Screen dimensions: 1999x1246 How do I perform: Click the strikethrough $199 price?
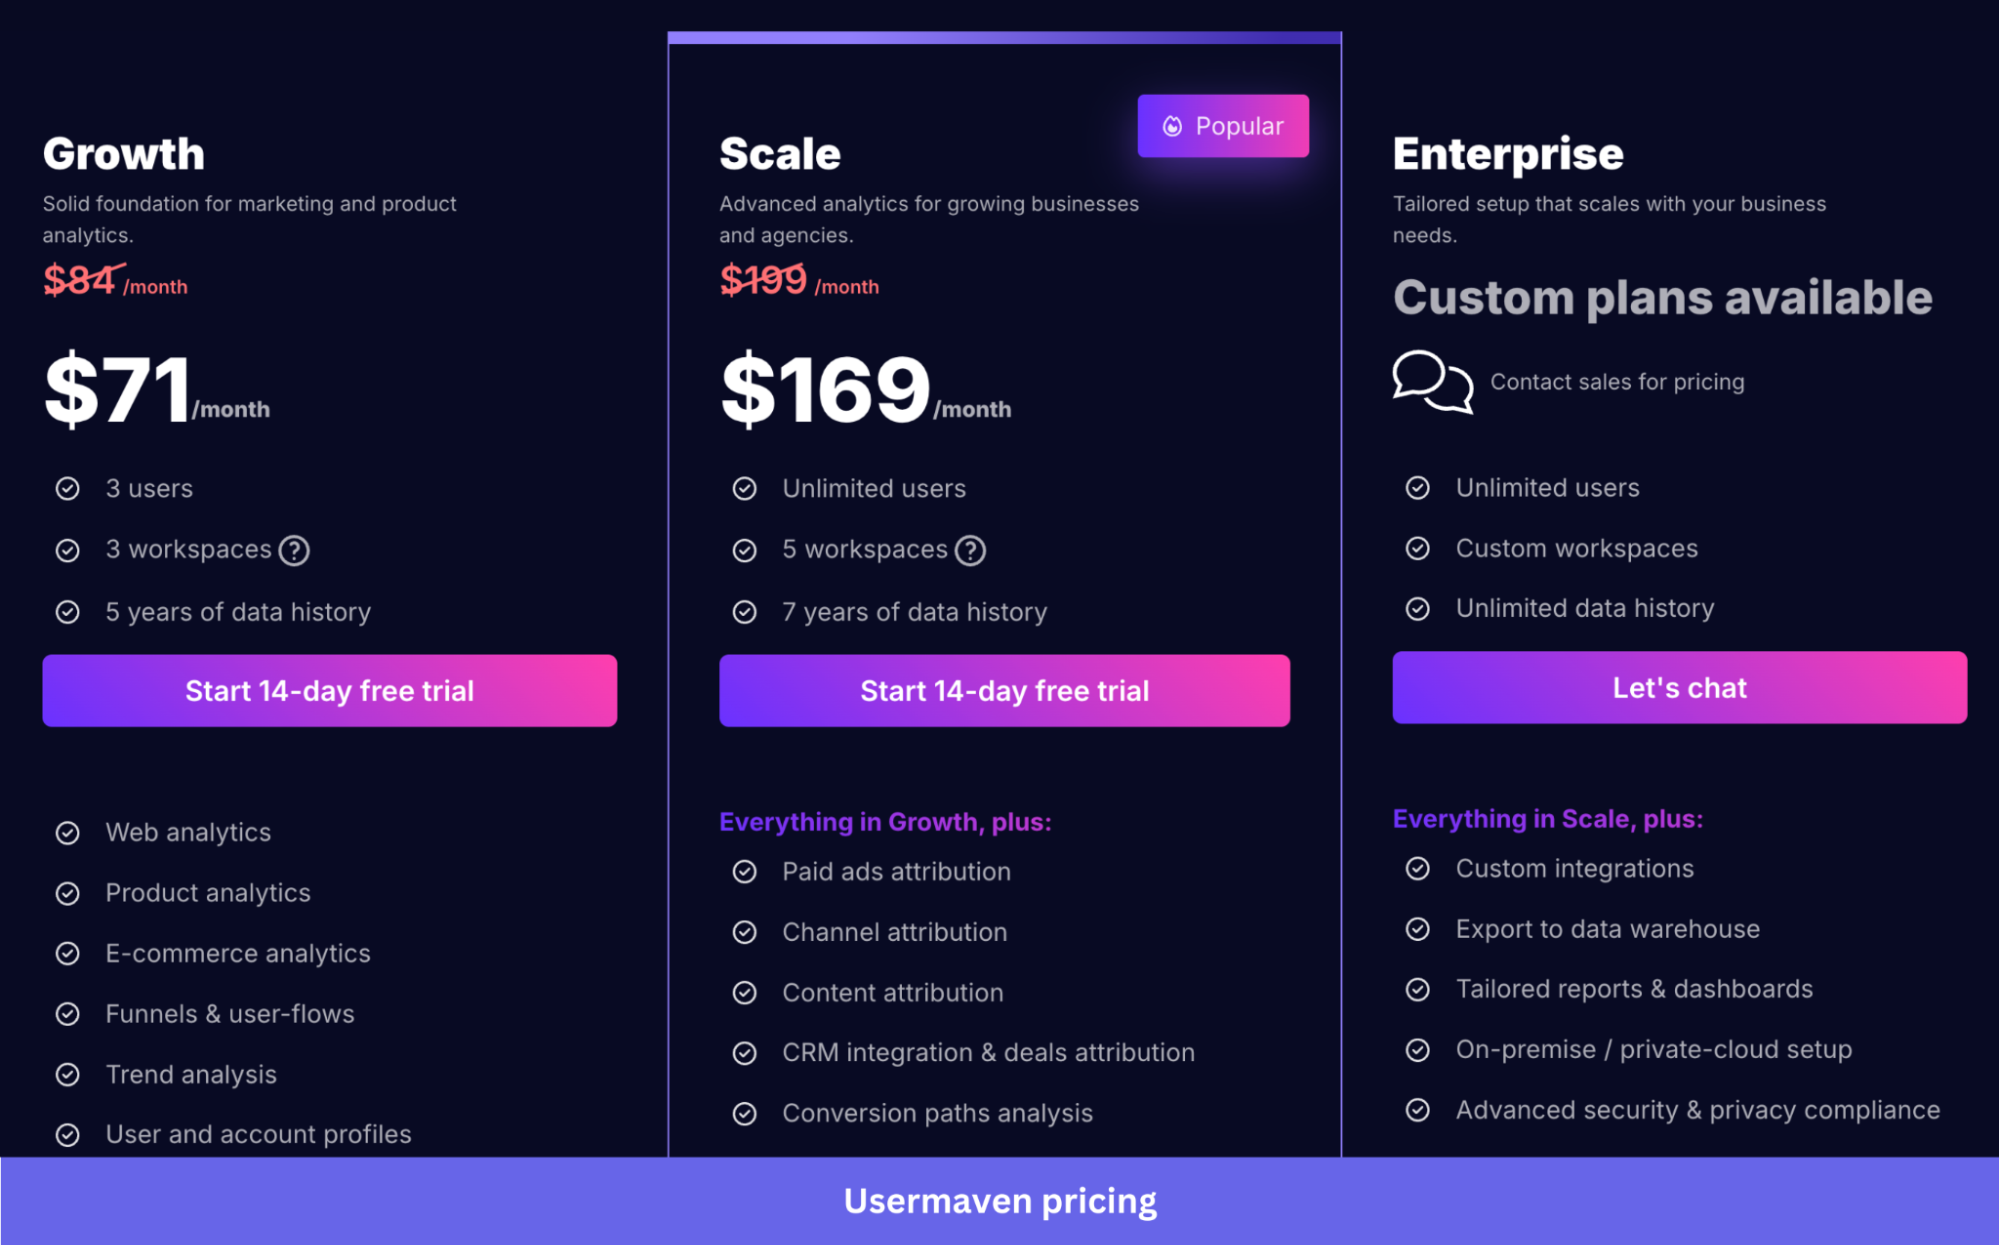[762, 280]
